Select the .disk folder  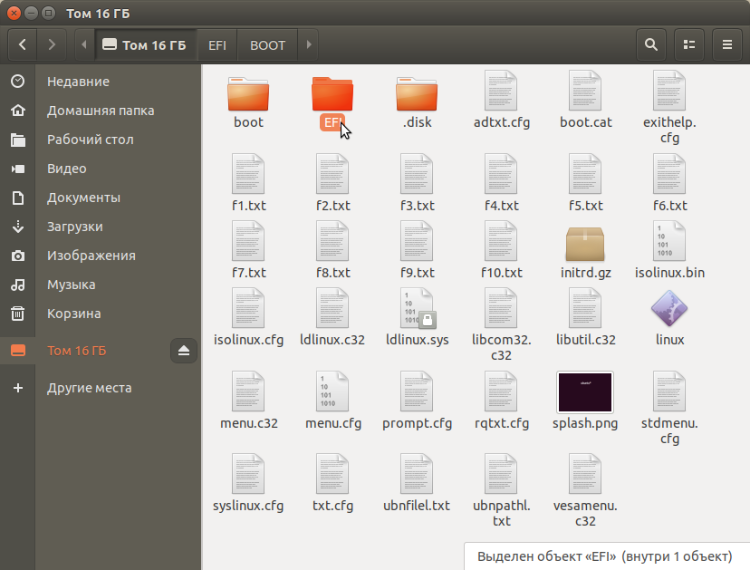[x=417, y=93]
